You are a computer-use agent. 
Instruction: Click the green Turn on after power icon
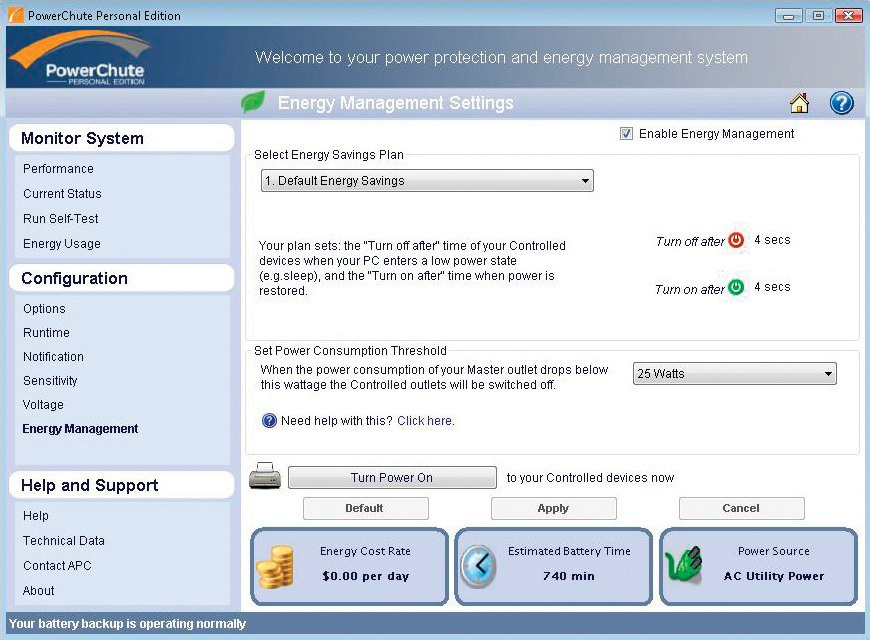(x=736, y=287)
